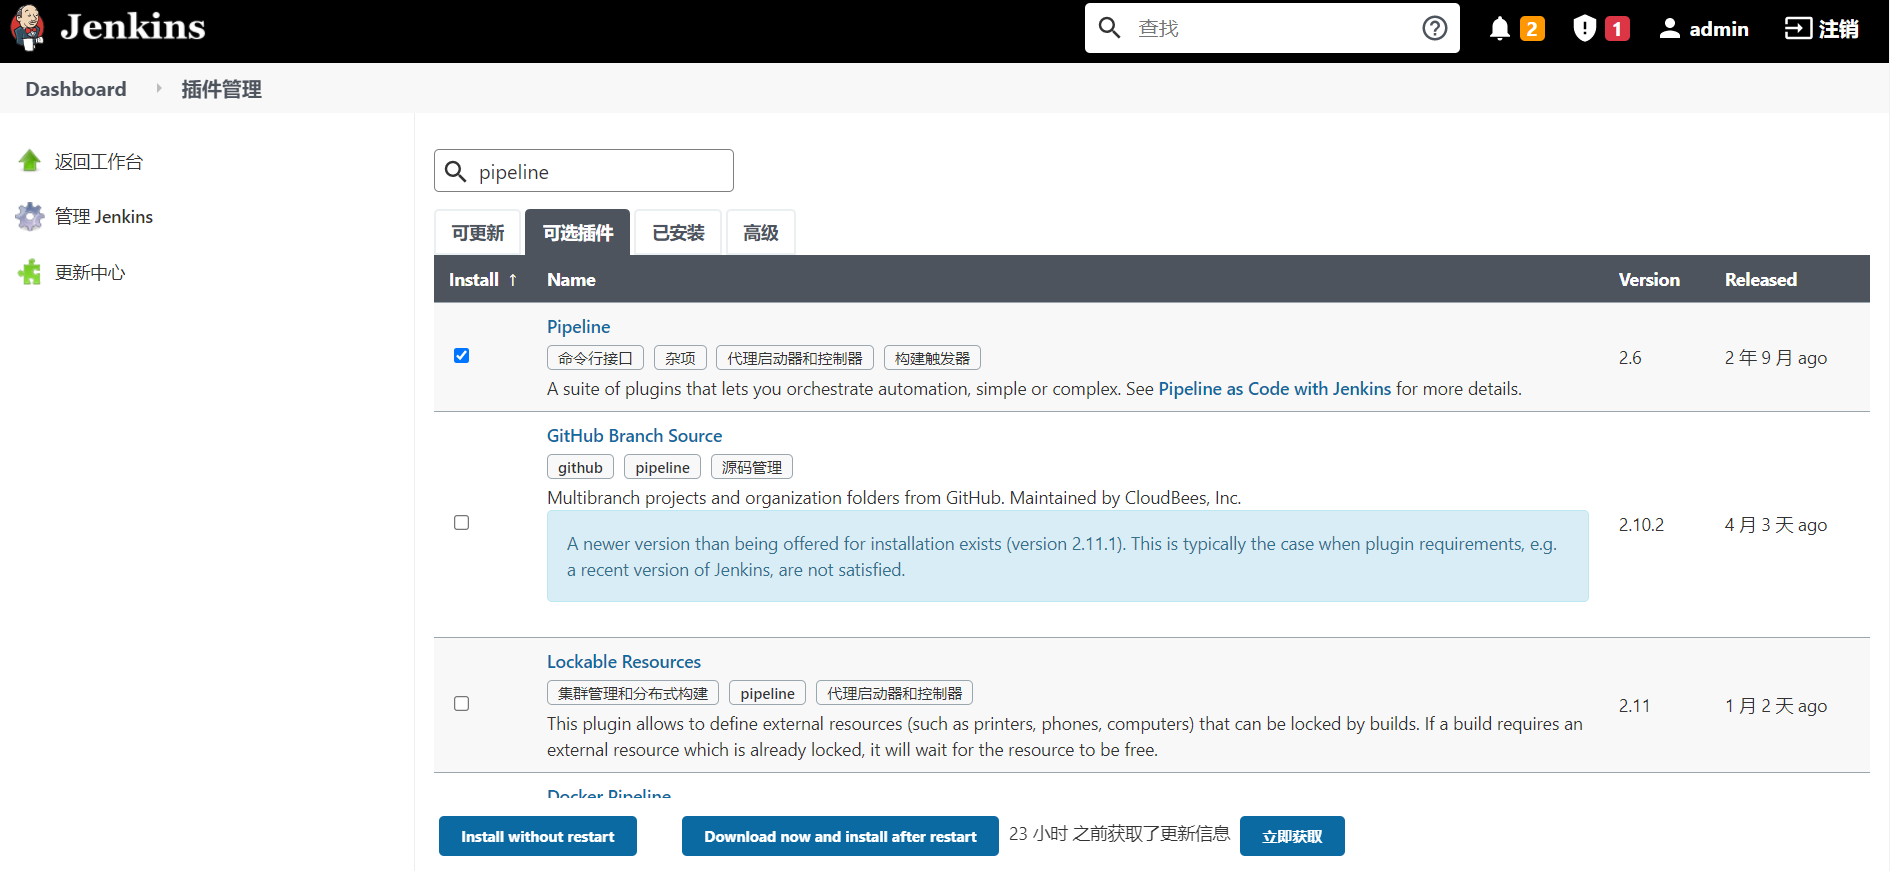Click the orange notification count badge 2
This screenshot has width=1890, height=871.
click(x=1532, y=29)
